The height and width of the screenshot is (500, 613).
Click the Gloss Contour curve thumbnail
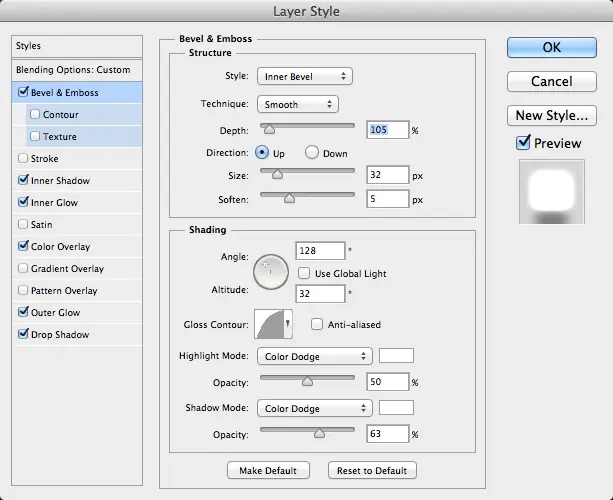(x=269, y=324)
